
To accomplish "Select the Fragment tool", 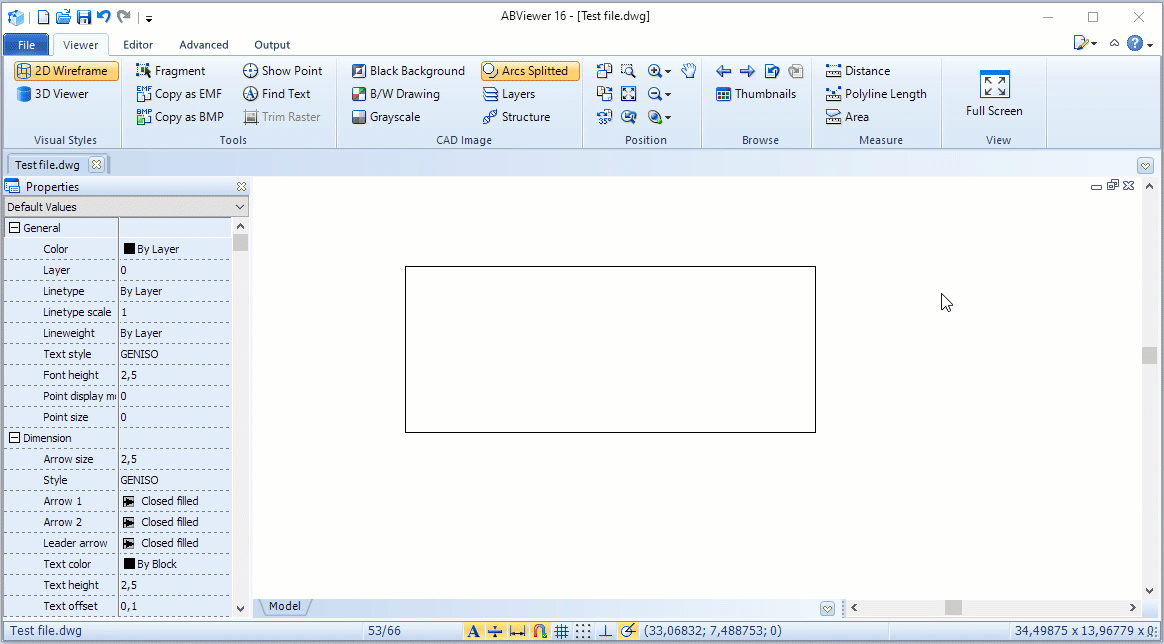I will (x=175, y=70).
